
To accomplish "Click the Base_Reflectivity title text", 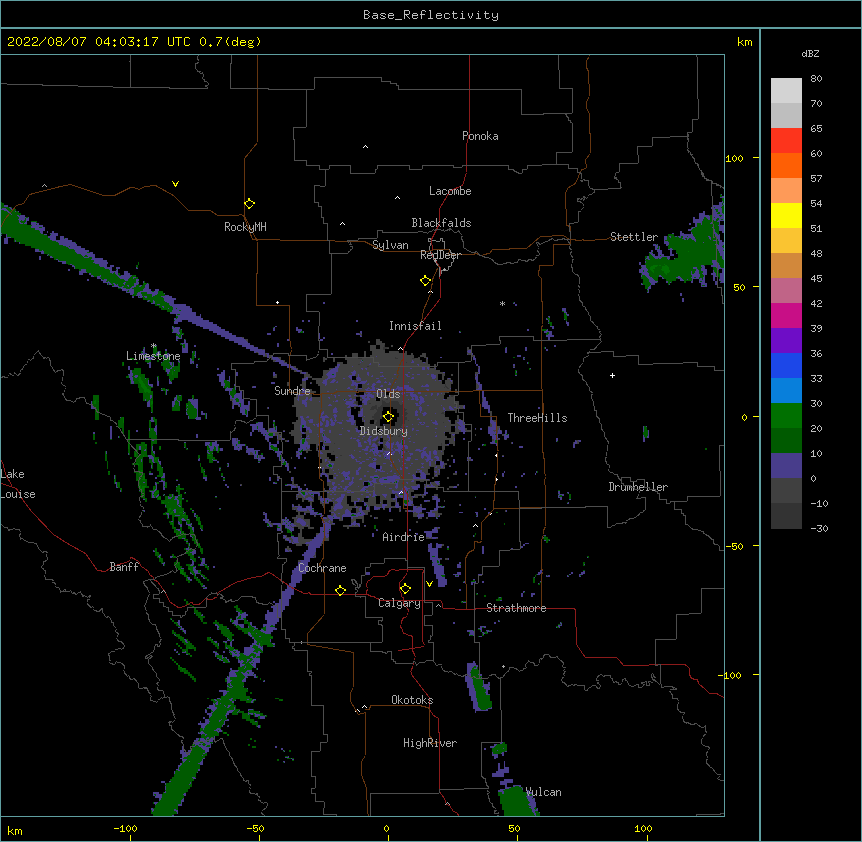I will tap(431, 15).
